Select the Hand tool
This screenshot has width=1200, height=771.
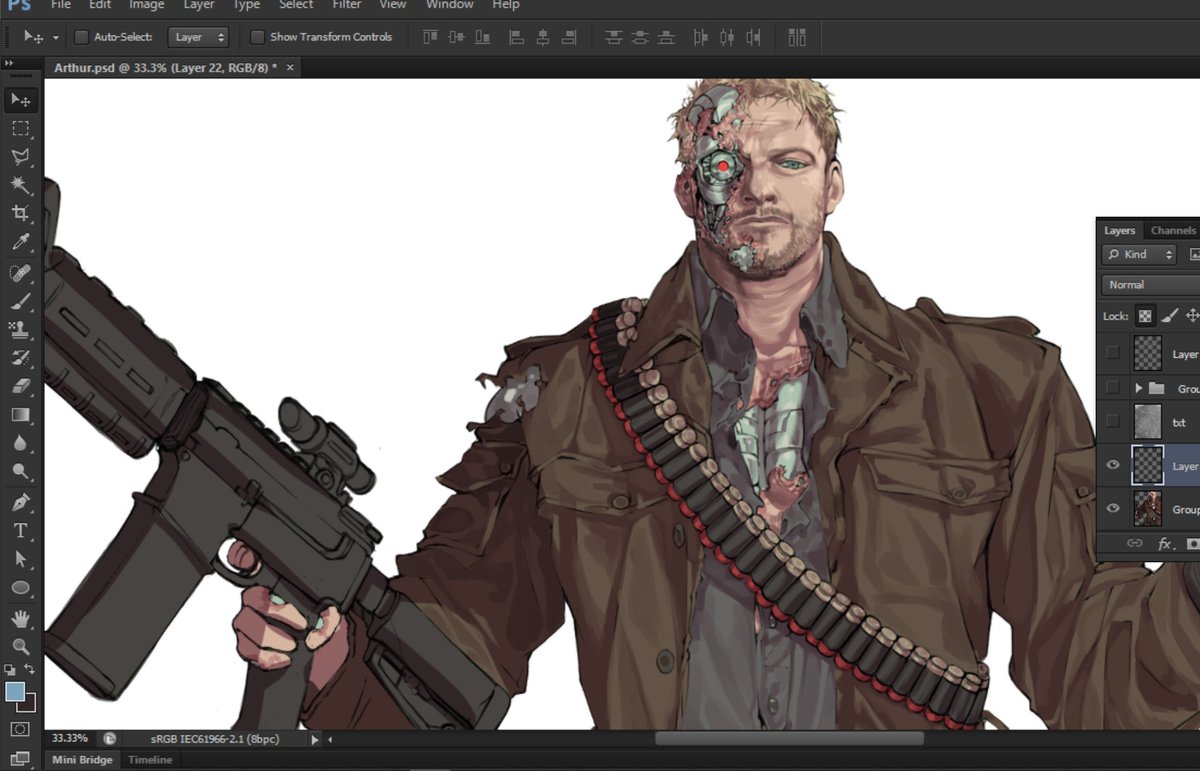20,618
